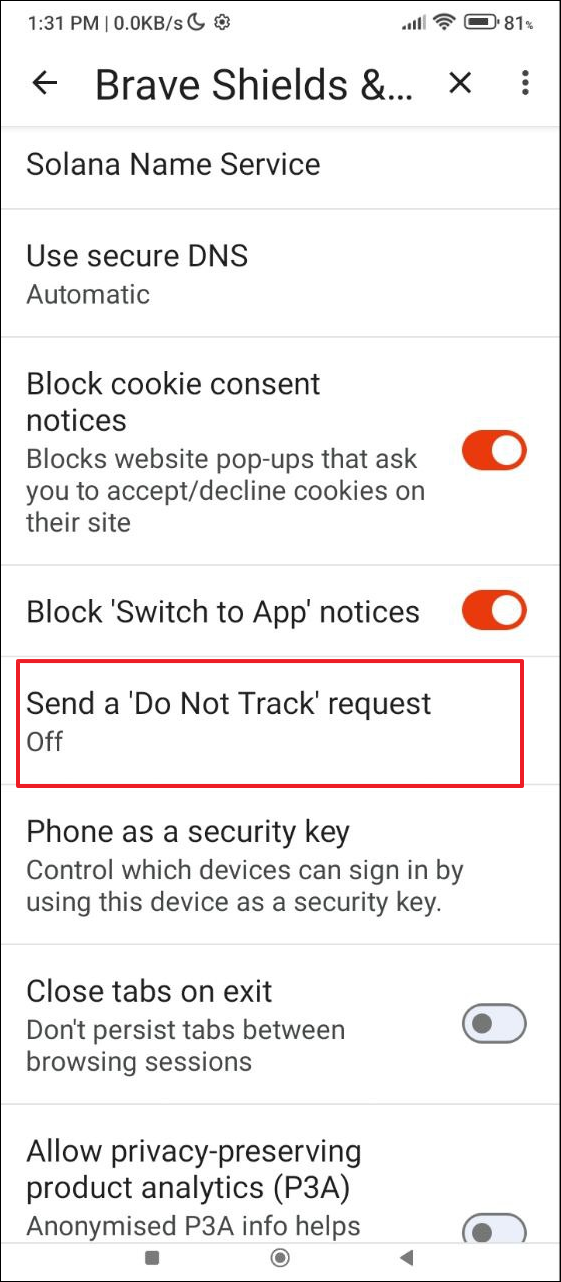Tap the Wi-Fi status icon
561x1282 pixels.
445,22
